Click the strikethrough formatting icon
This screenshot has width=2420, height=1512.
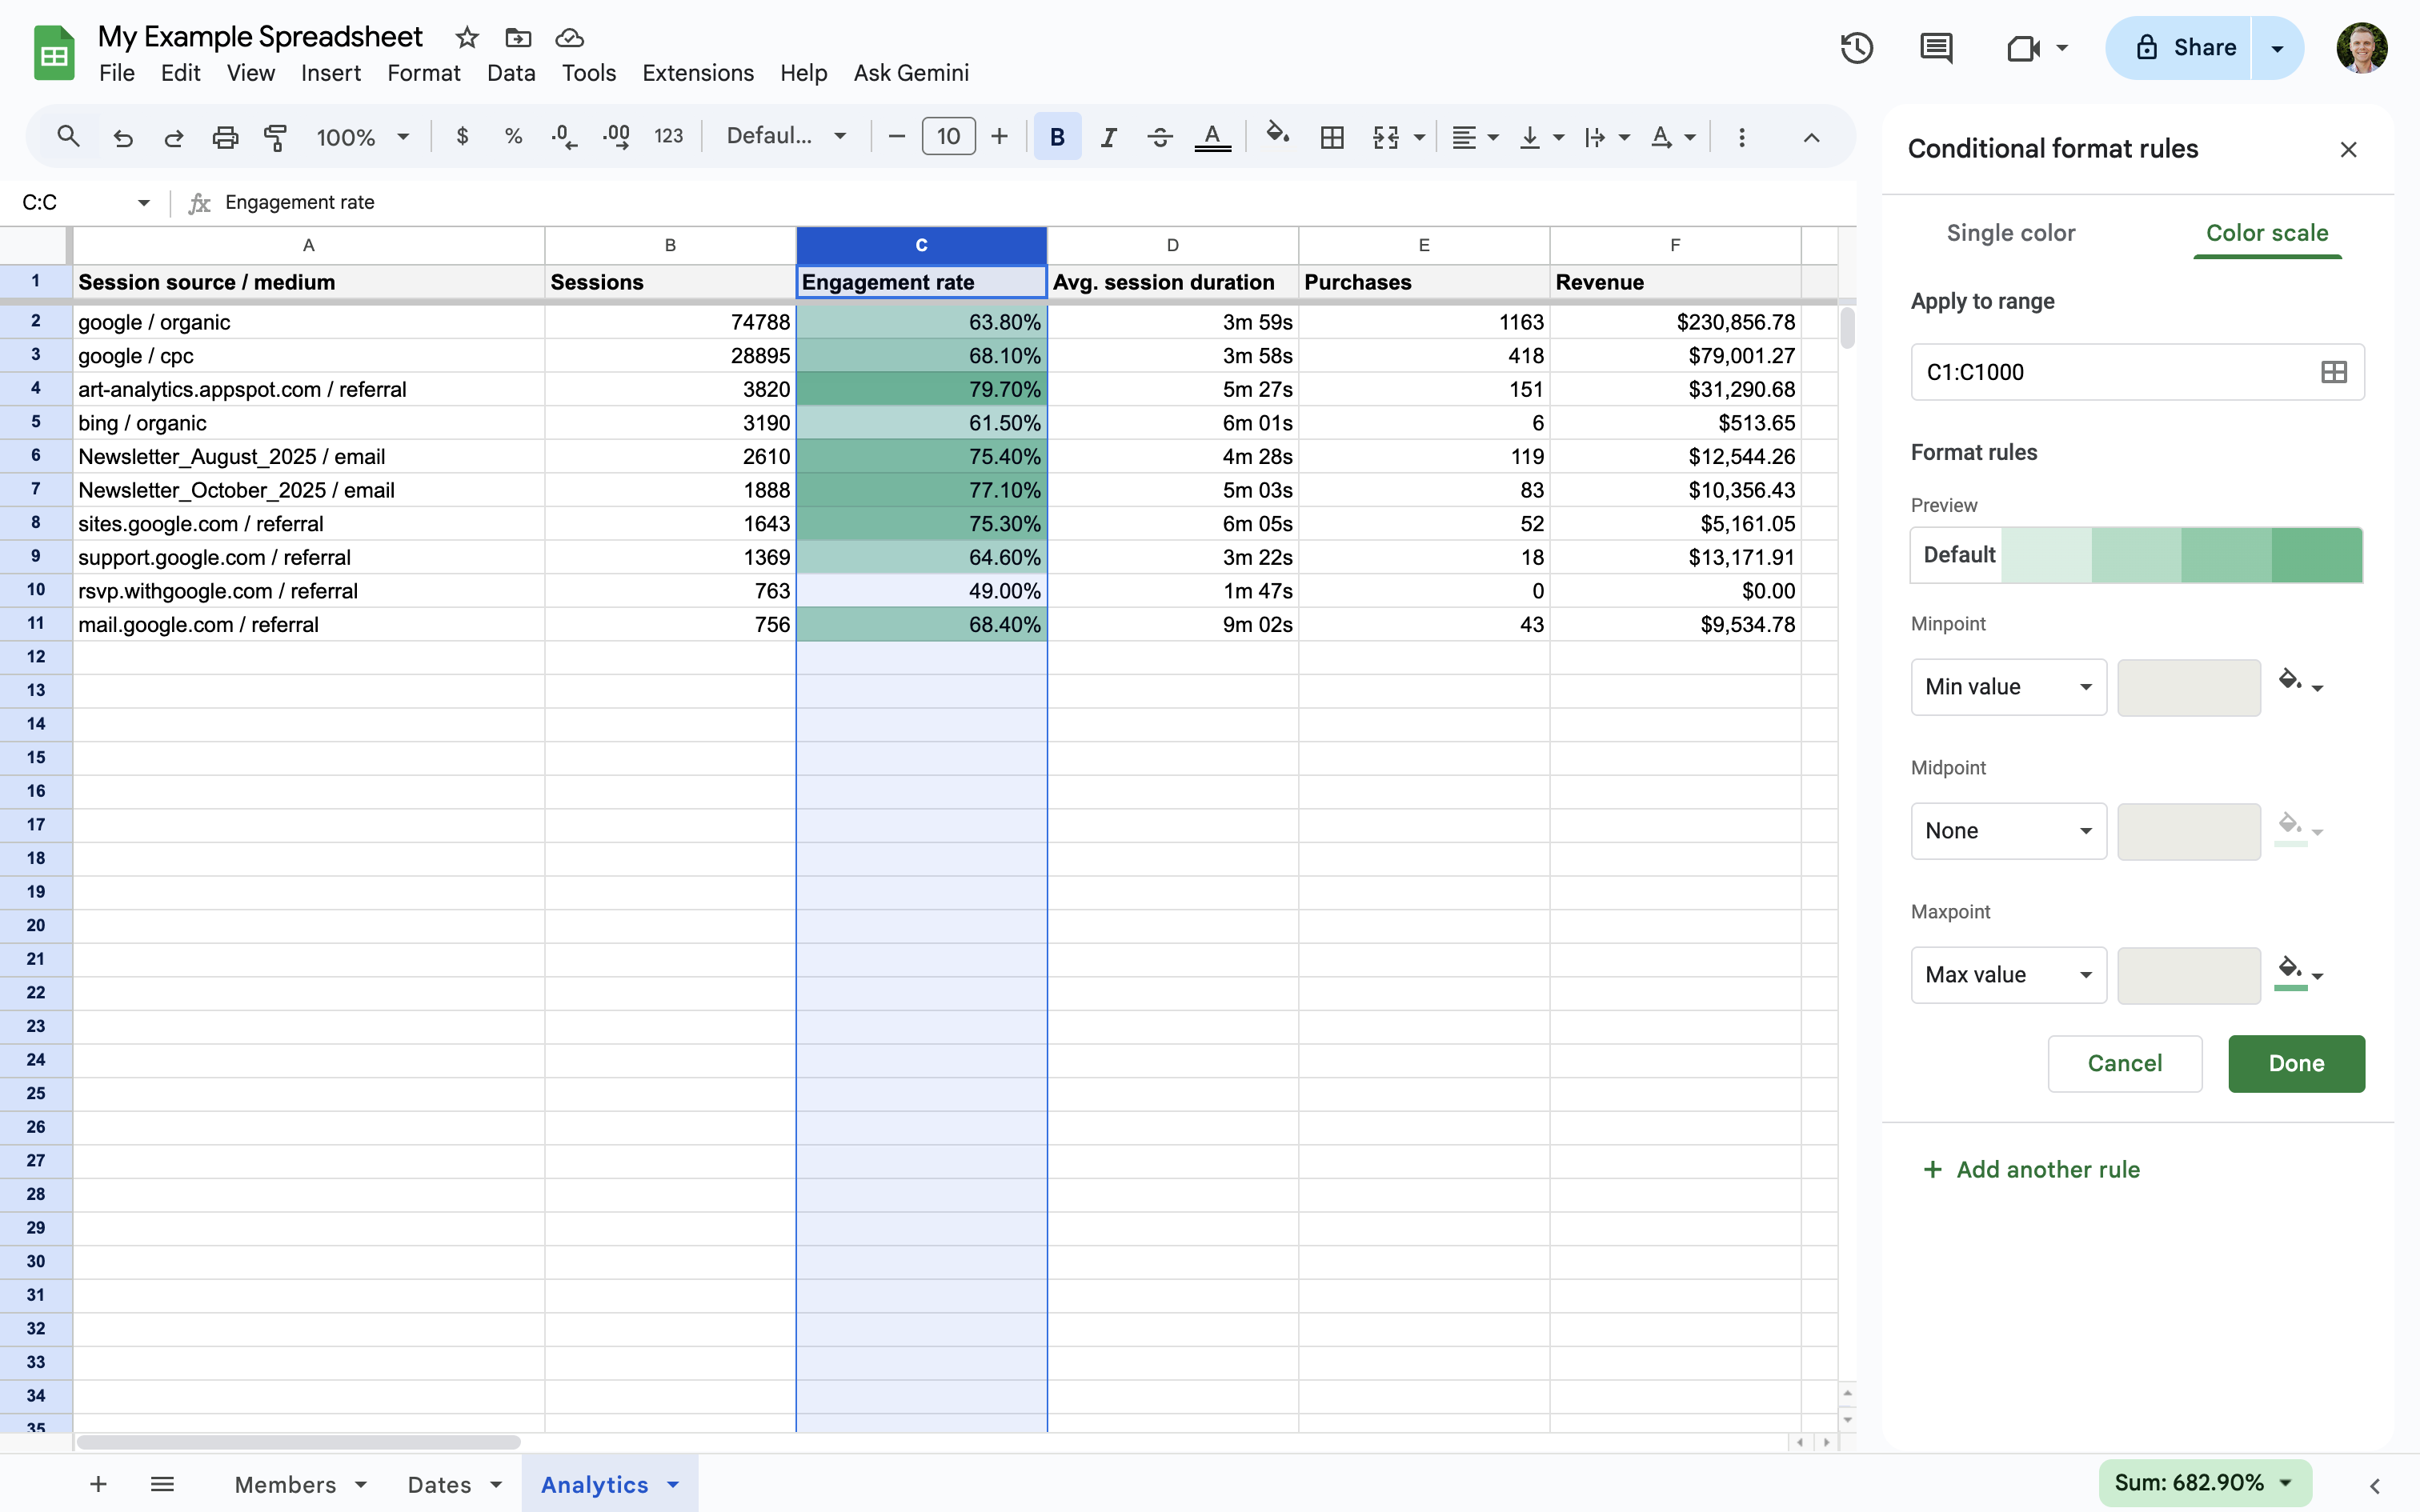click(x=1160, y=137)
